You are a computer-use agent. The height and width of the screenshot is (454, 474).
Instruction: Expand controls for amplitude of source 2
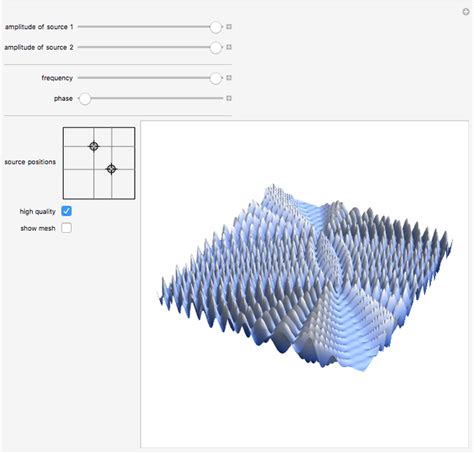[x=229, y=47]
